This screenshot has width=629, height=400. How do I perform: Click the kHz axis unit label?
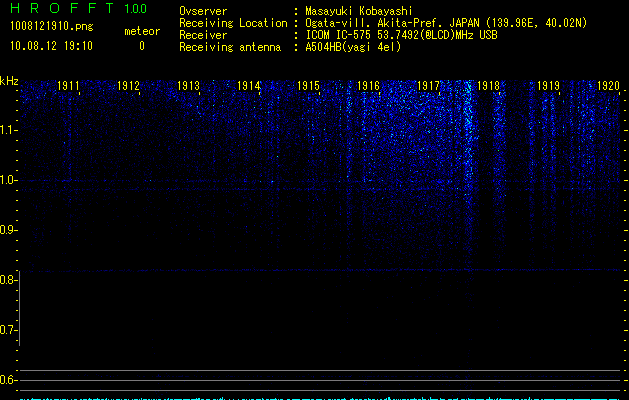9,81
